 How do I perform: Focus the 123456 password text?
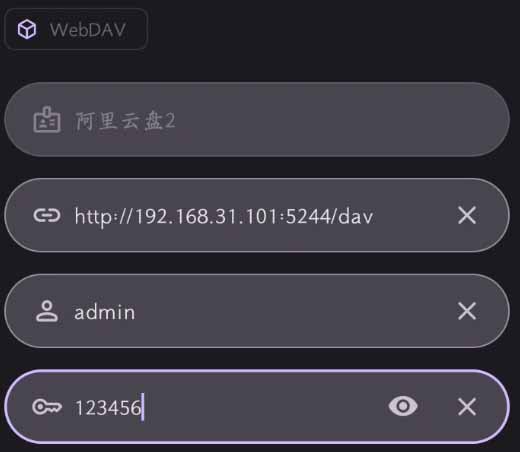108,407
